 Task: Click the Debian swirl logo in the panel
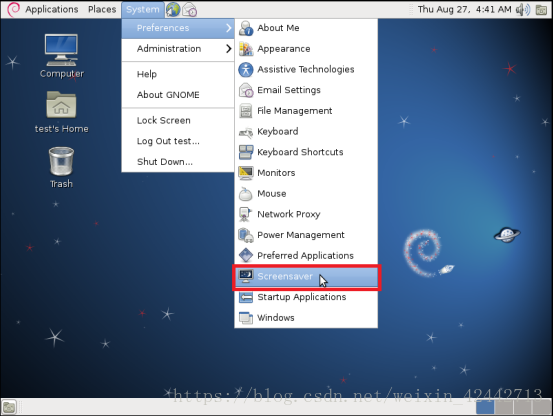point(14,9)
